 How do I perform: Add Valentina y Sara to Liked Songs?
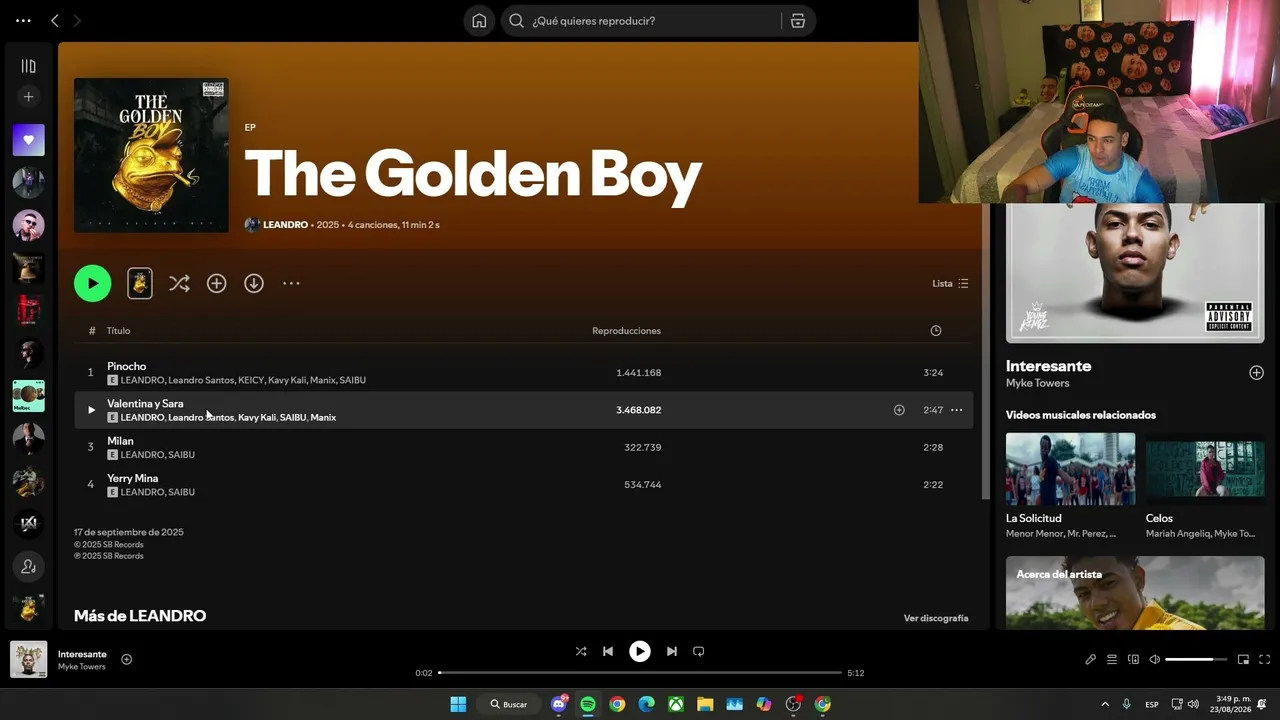point(899,410)
